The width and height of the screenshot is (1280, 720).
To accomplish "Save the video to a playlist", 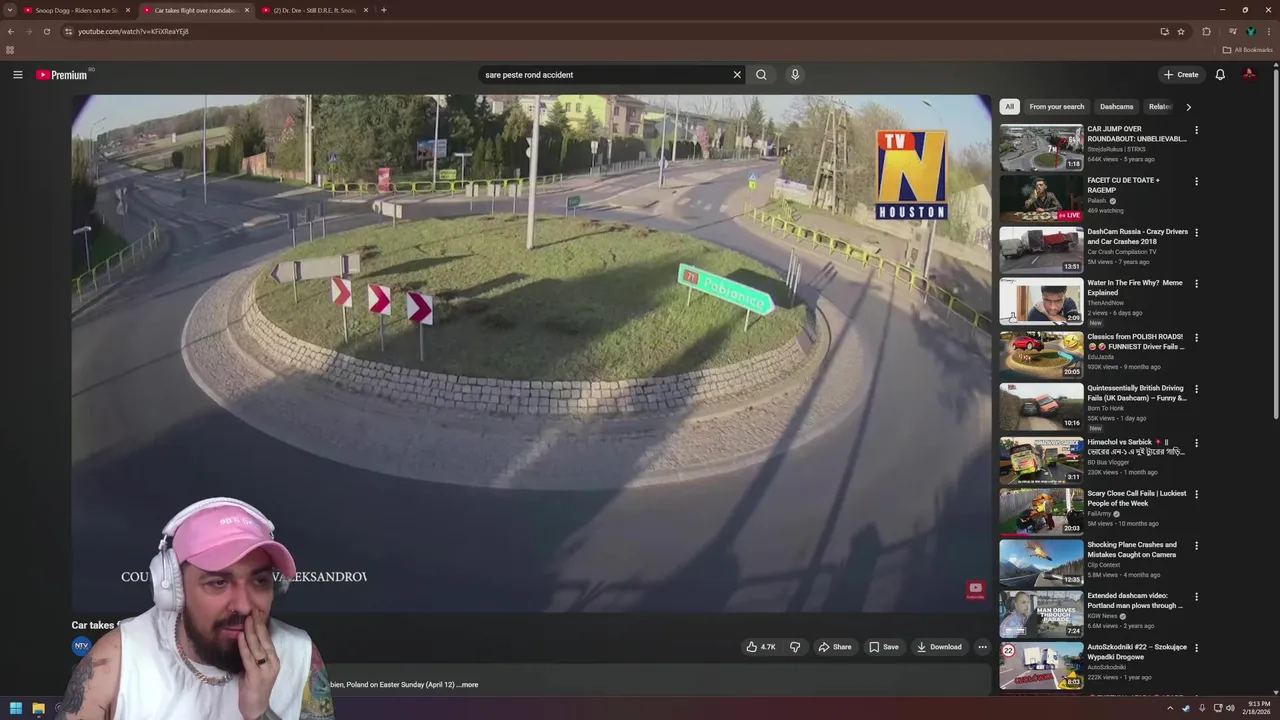I will (x=883, y=647).
